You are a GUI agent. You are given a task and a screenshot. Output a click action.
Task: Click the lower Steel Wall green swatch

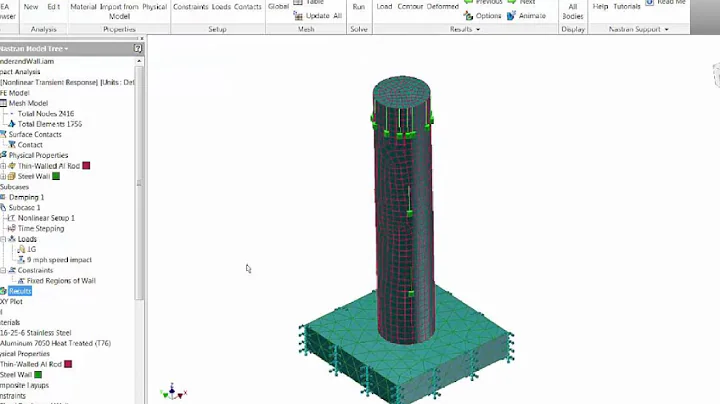coord(38,375)
